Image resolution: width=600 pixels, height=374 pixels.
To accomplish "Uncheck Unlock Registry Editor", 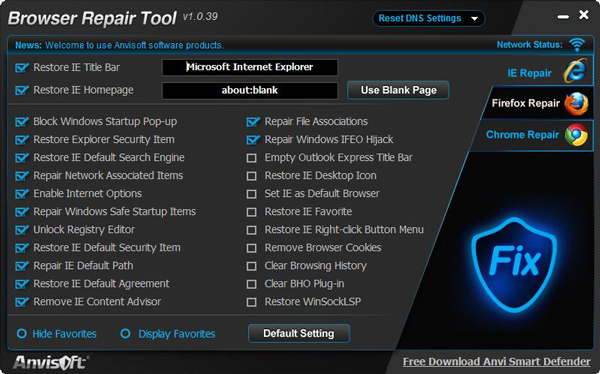I will point(21,230).
